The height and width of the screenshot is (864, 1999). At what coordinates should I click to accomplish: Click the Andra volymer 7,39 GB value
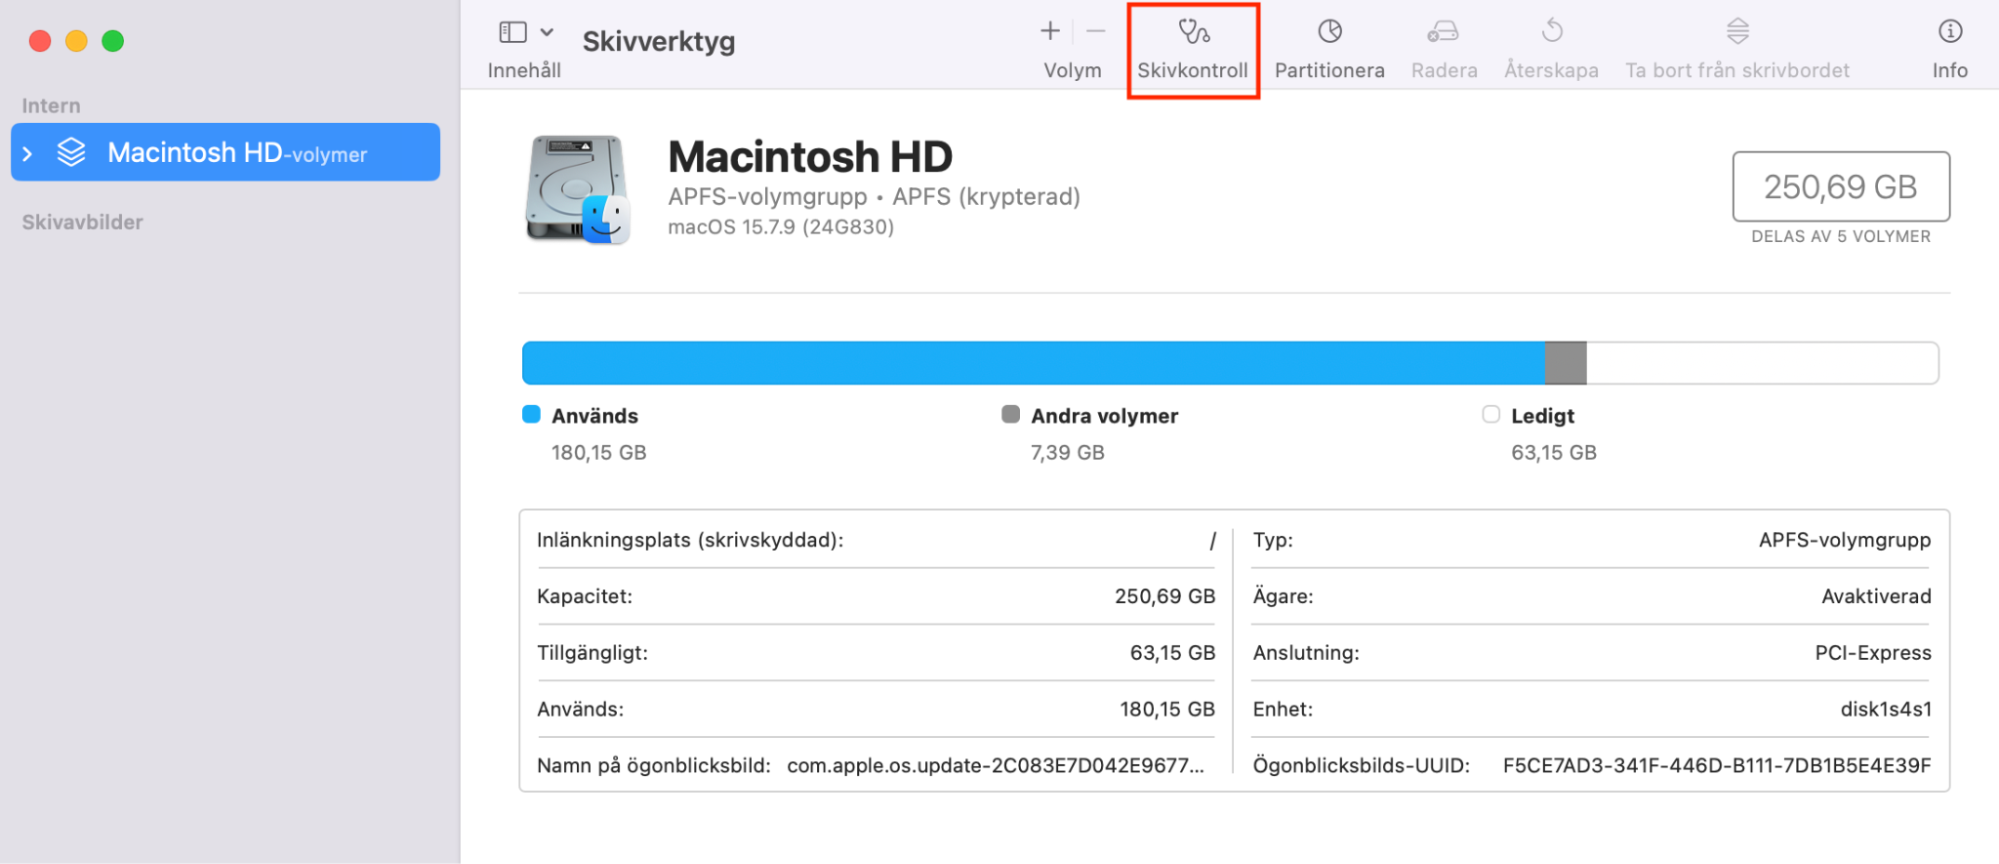click(1068, 452)
